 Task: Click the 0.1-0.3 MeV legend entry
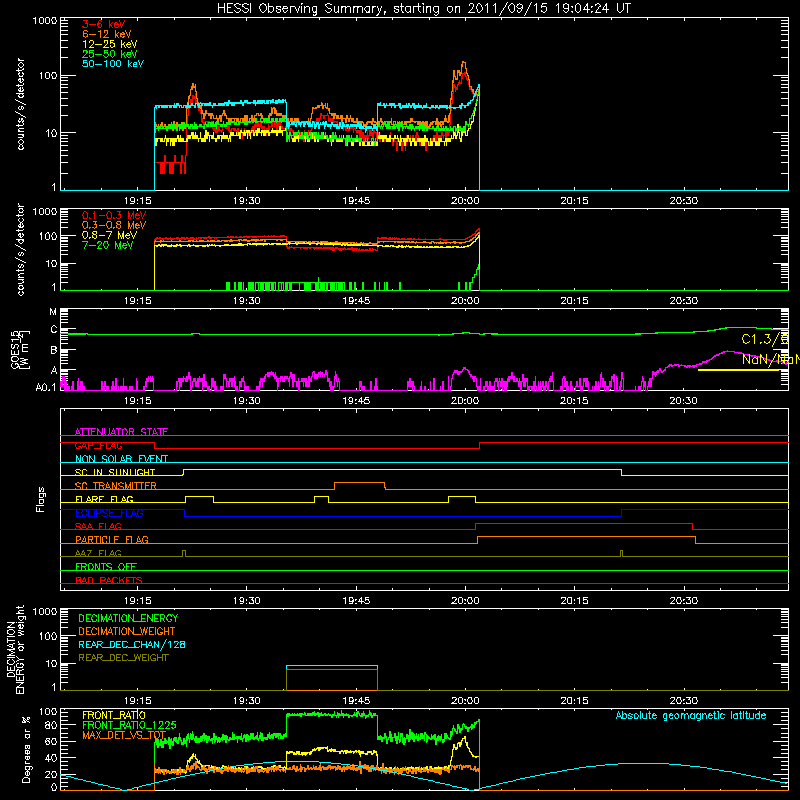(x=114, y=215)
